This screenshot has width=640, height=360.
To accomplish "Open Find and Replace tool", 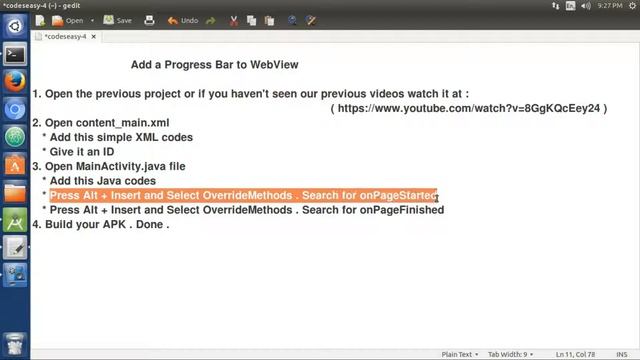I will click(311, 20).
